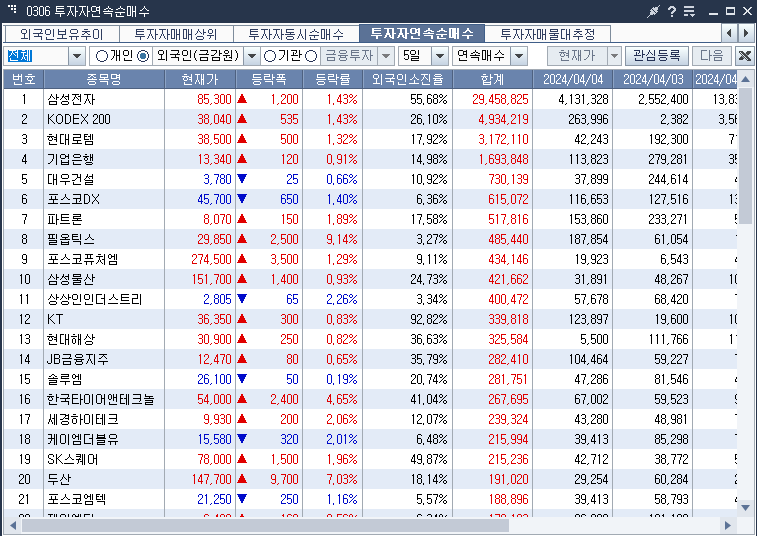Switch to 외국인보유추이 tab
Viewport: 757px width, 536px height.
click(x=61, y=34)
